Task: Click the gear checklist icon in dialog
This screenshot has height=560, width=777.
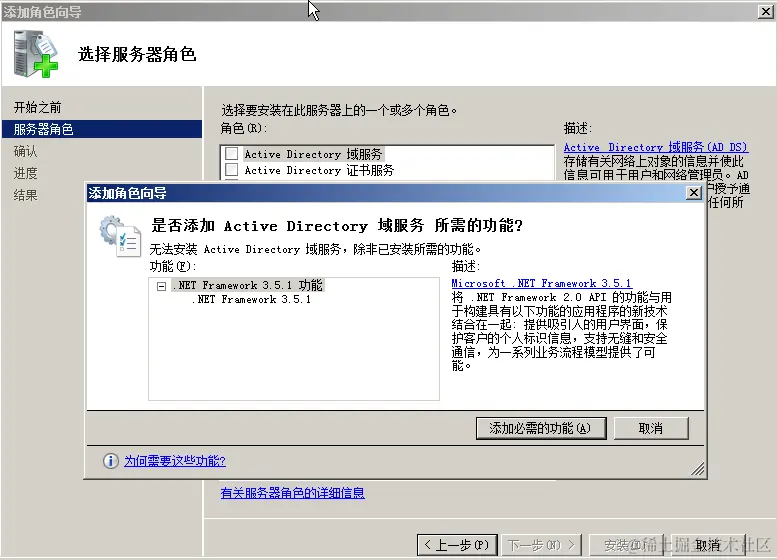Action: pos(120,236)
